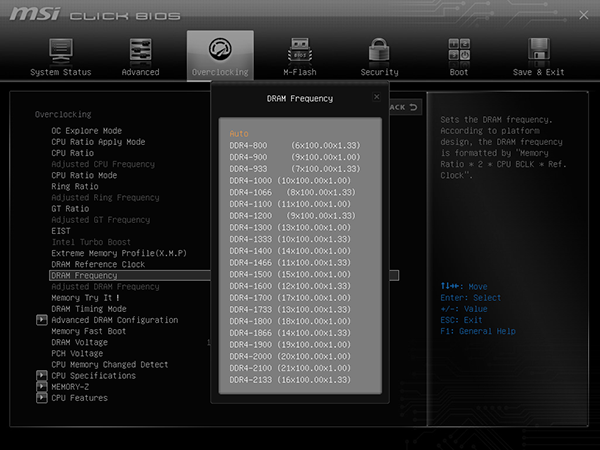Select DDR4-1000 (10x100.00x1.00)

[290, 181]
